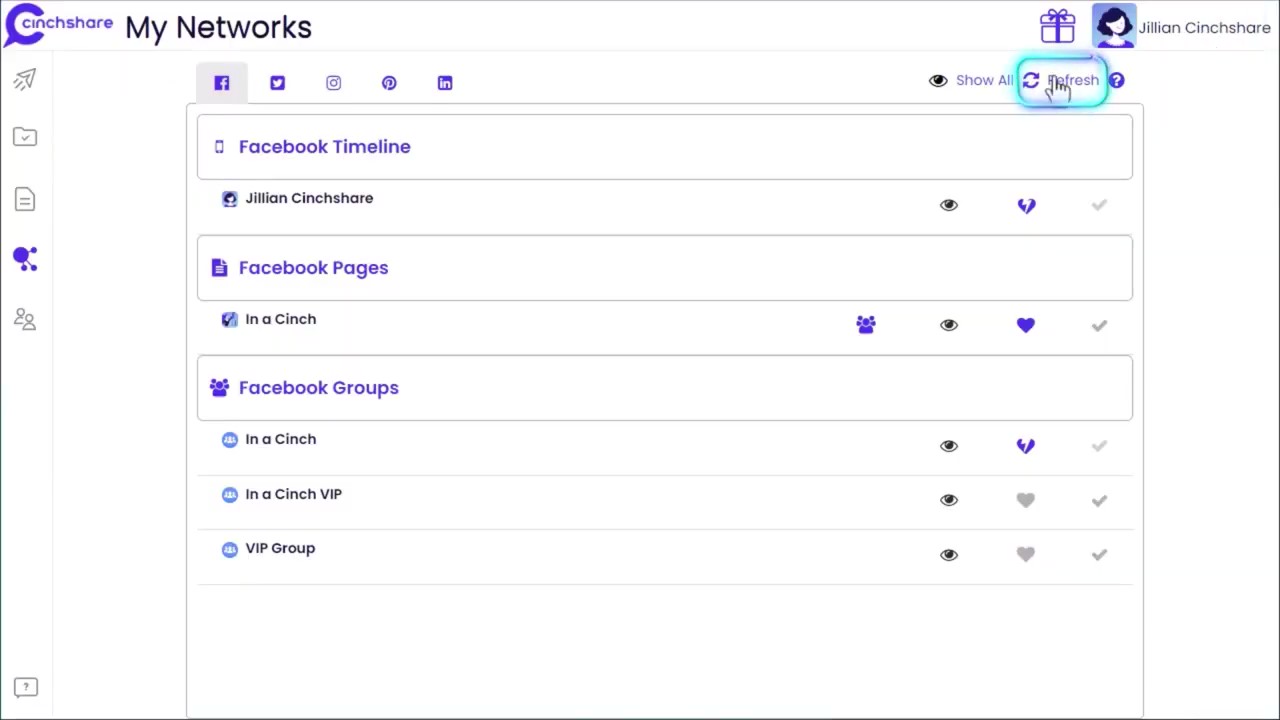Click checkmark for VIP Group
This screenshot has height=720, width=1280.
pyautogui.click(x=1099, y=555)
